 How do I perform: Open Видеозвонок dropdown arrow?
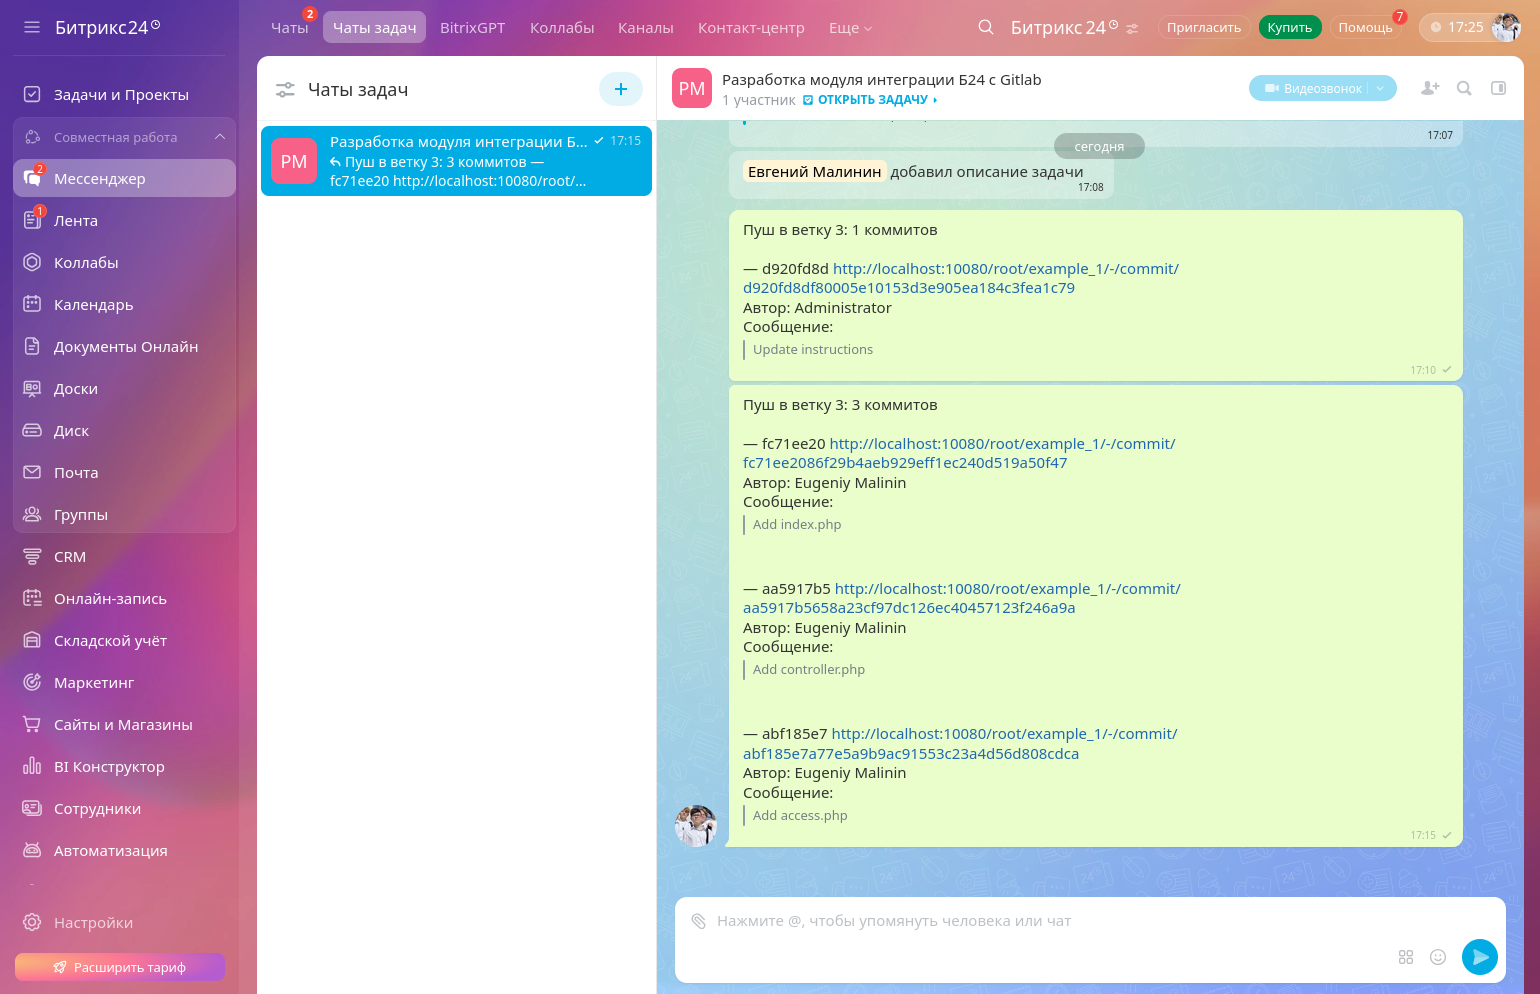[x=1381, y=88]
